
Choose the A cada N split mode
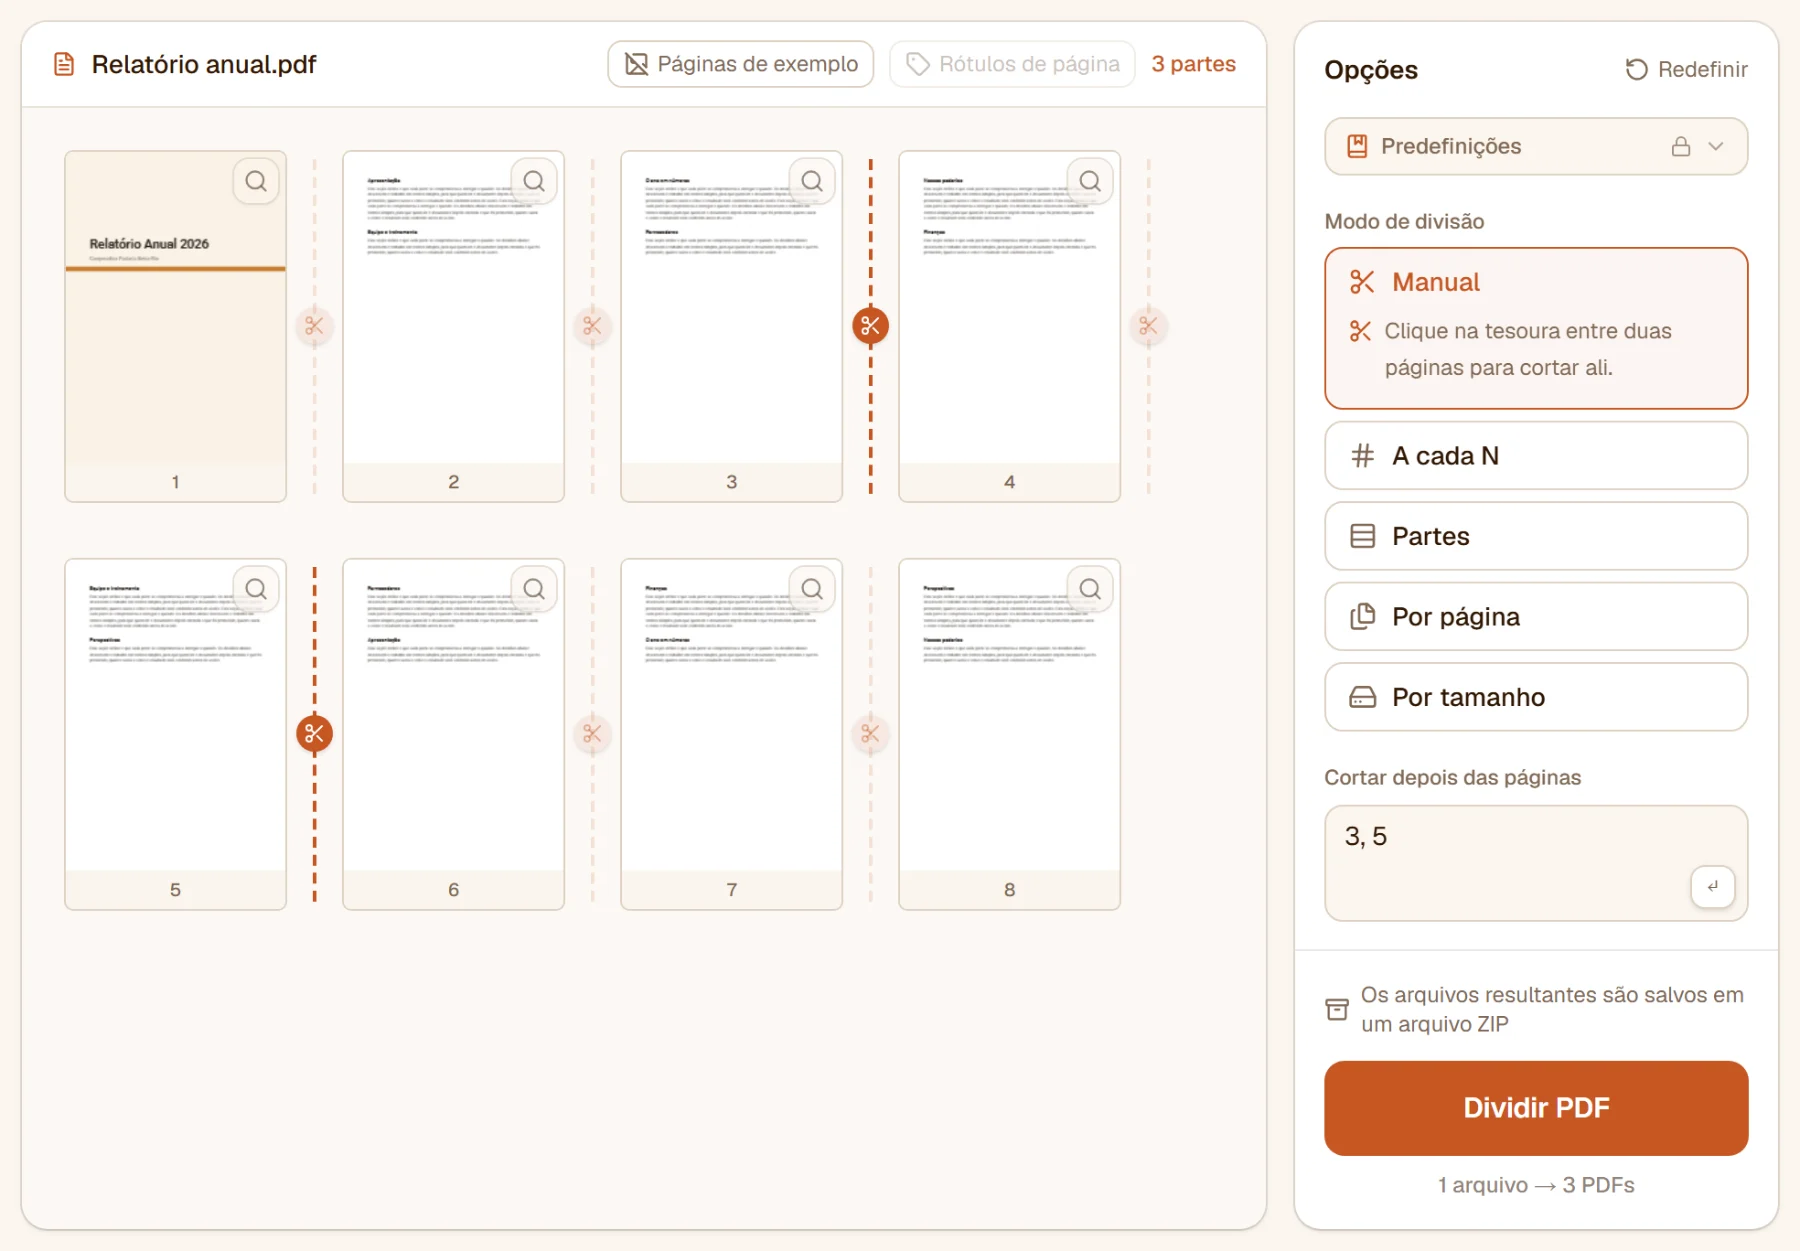click(1536, 456)
